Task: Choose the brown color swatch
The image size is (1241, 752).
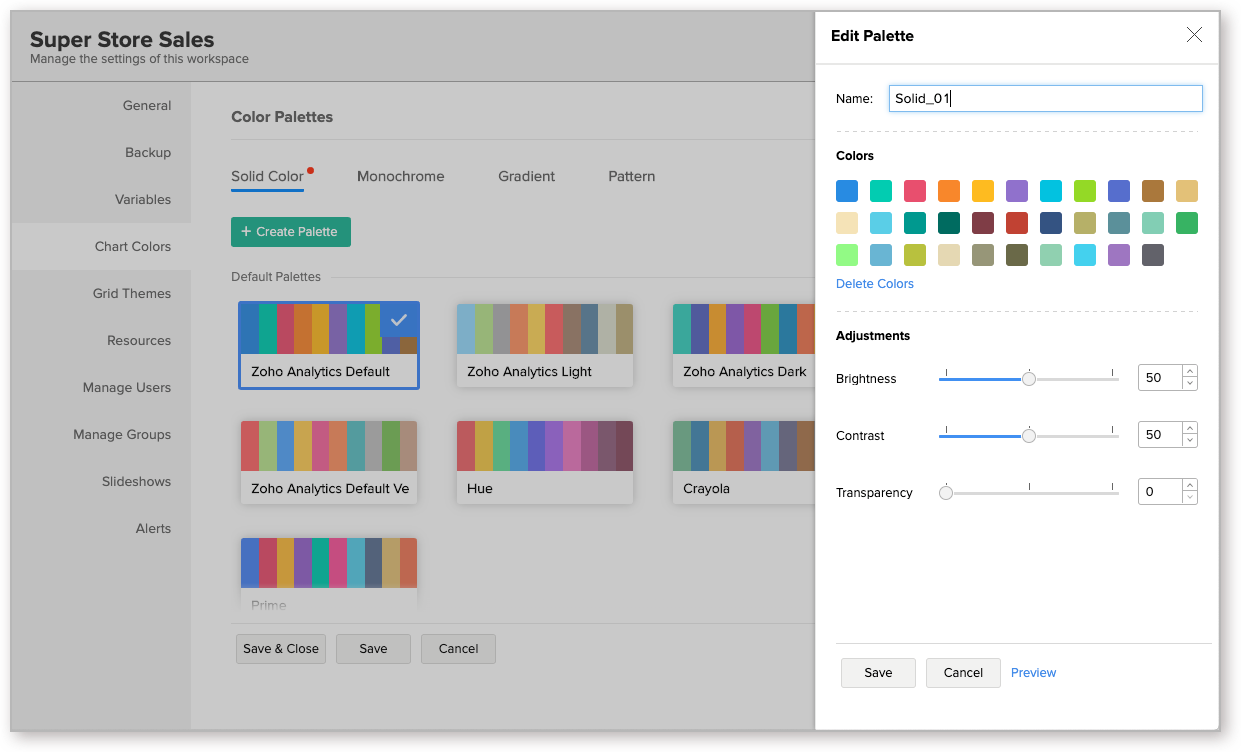Action: tap(1153, 191)
